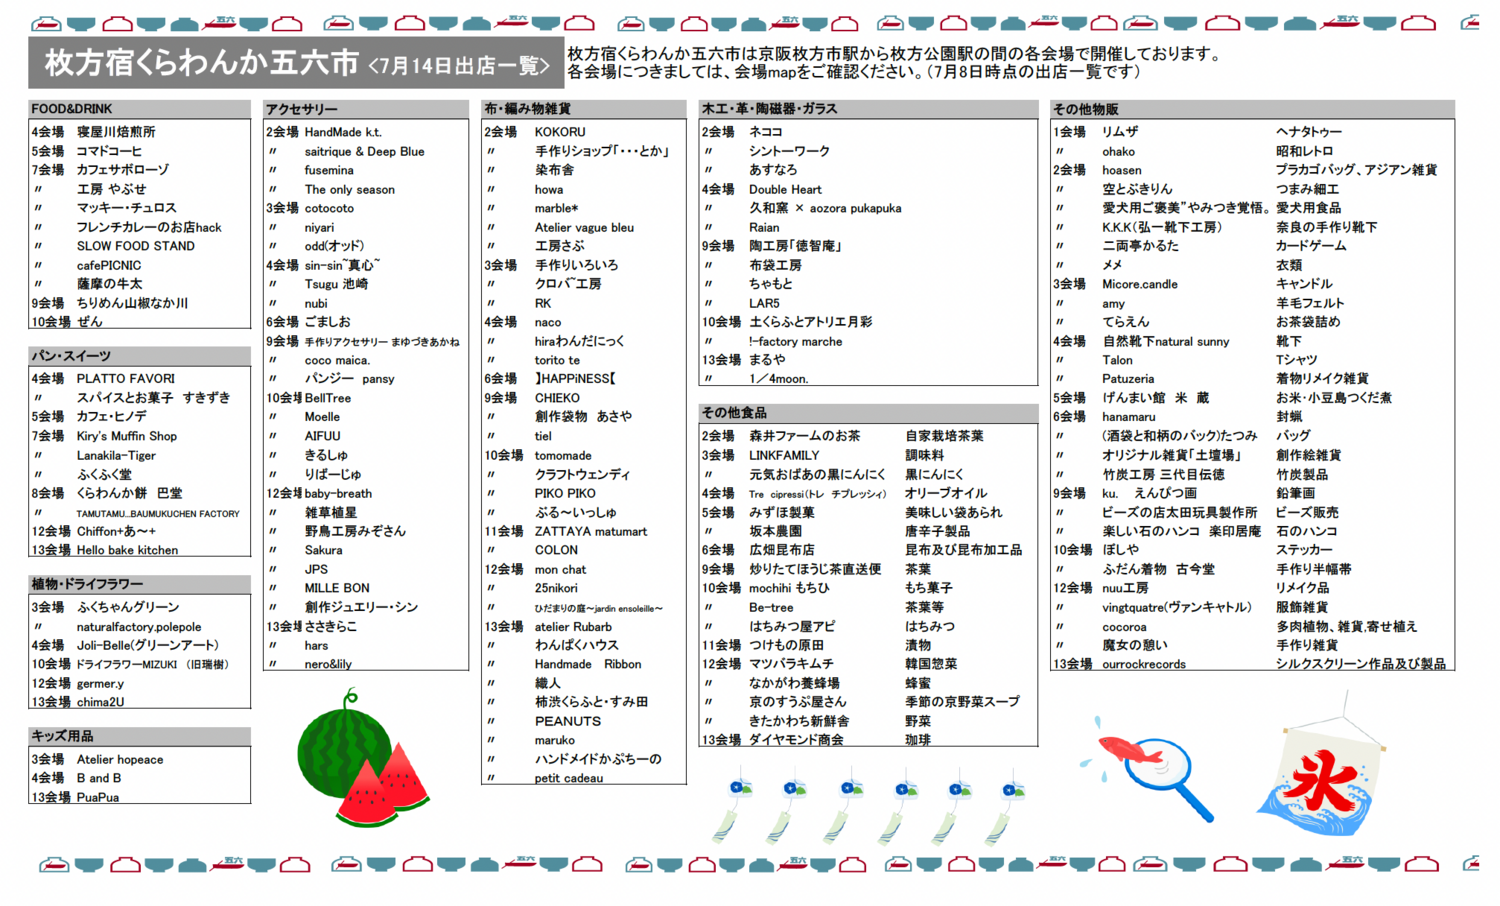Viewport: 1500px width, 906px height.
Task: Select the nero&lily entry
Action: click(328, 664)
